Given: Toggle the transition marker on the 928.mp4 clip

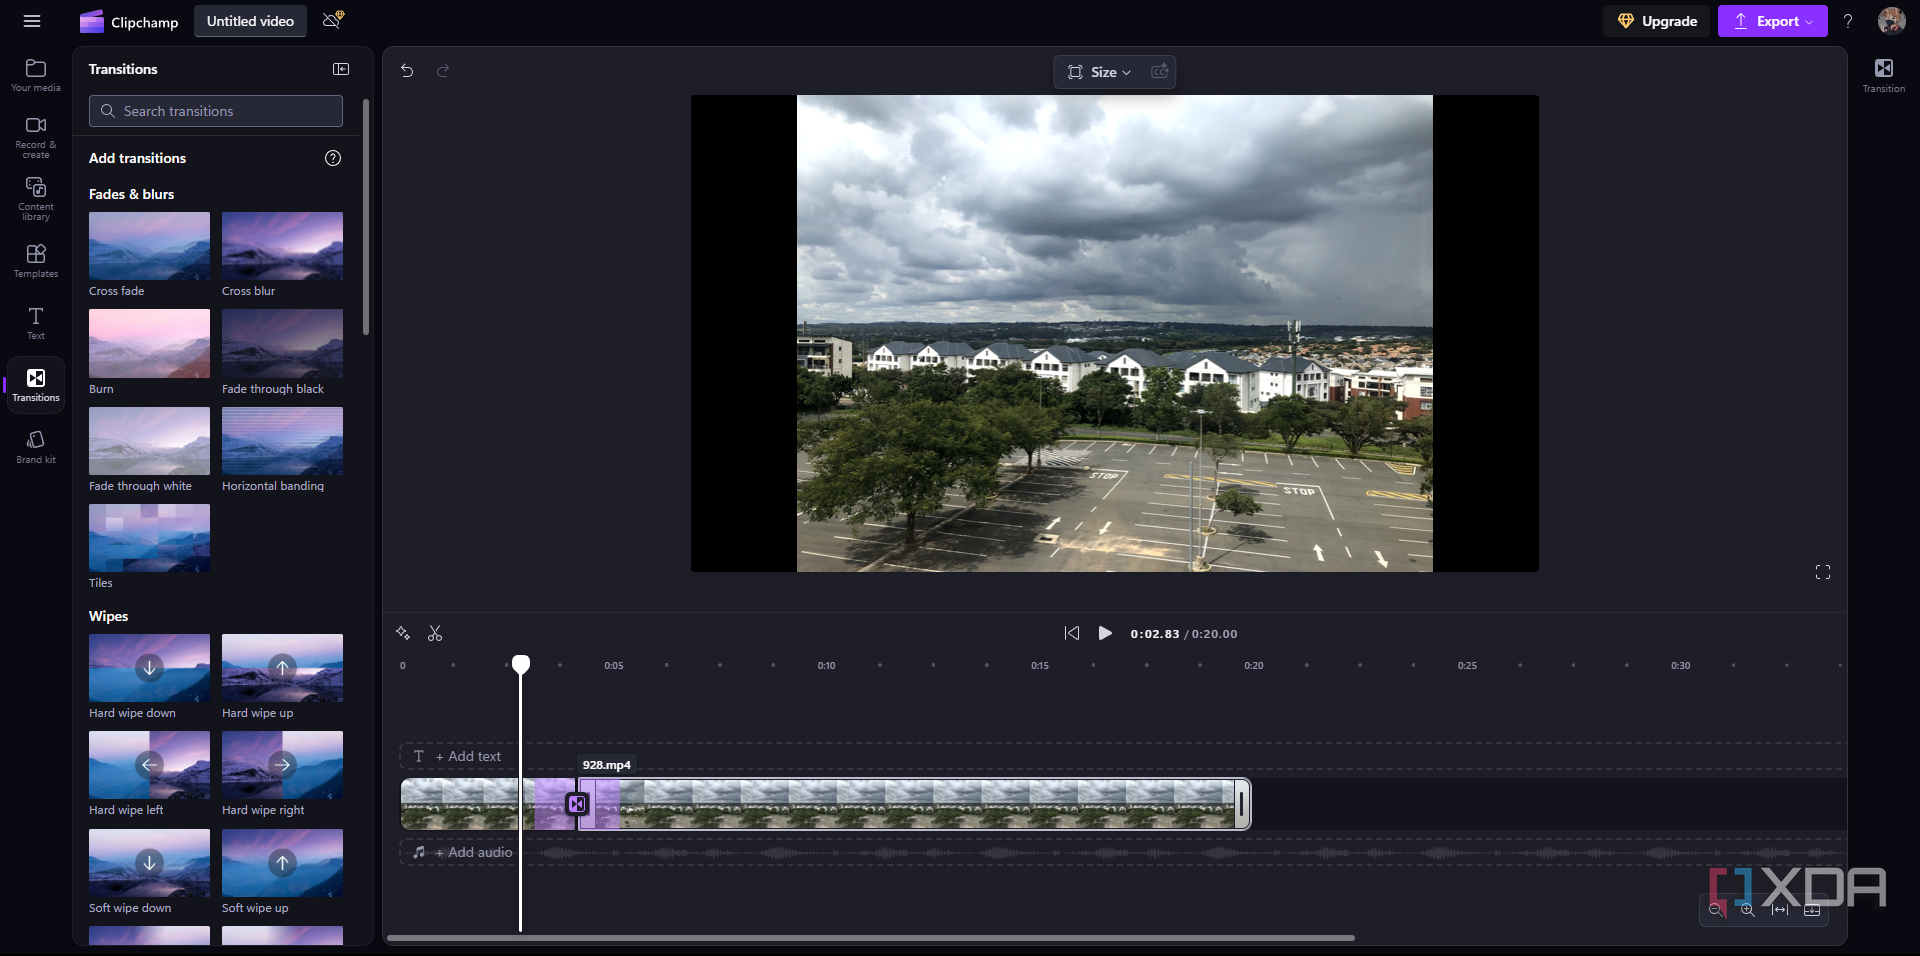Looking at the screenshot, I should (x=576, y=804).
